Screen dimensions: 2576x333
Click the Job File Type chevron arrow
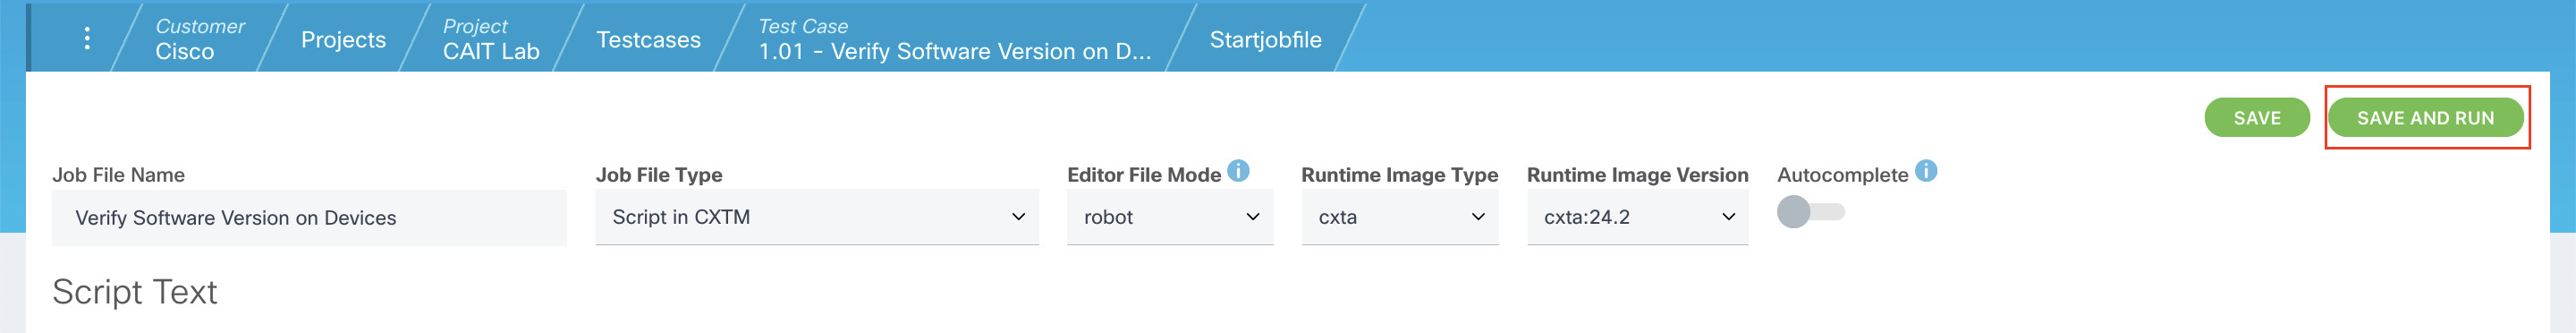click(1018, 217)
